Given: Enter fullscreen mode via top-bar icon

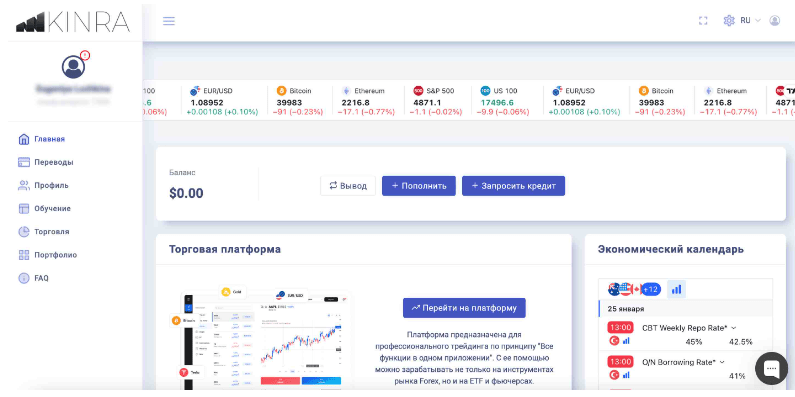Looking at the screenshot, I should tap(703, 21).
